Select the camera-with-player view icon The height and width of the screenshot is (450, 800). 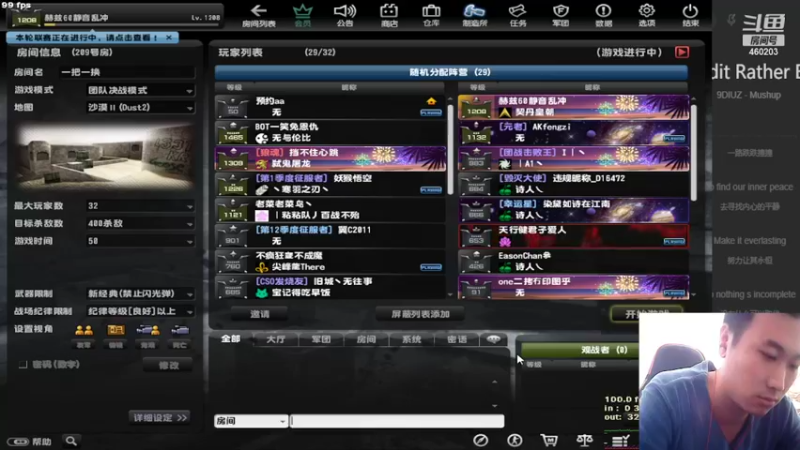click(148, 331)
